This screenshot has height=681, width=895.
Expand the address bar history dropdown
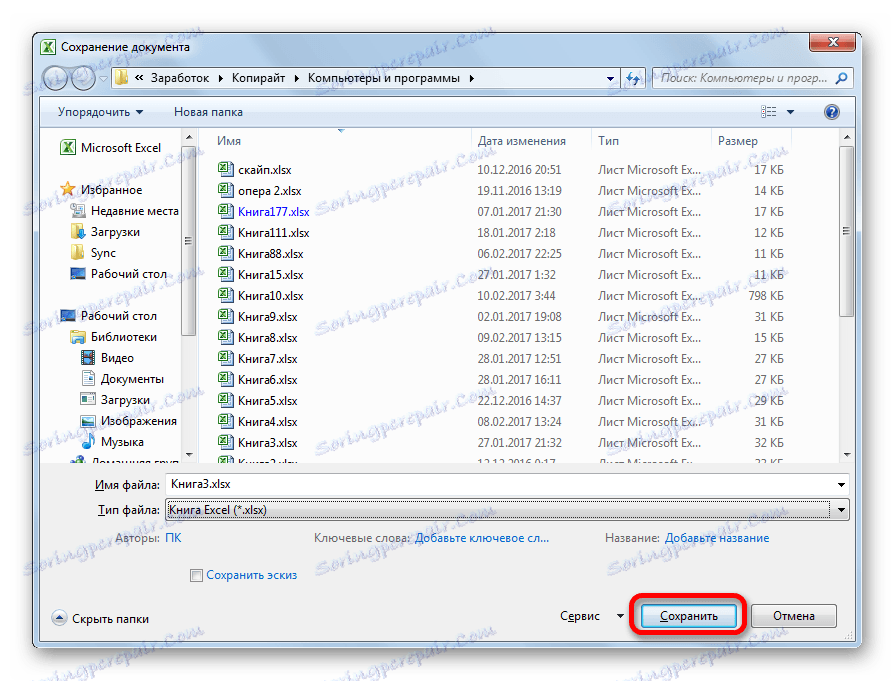610,79
